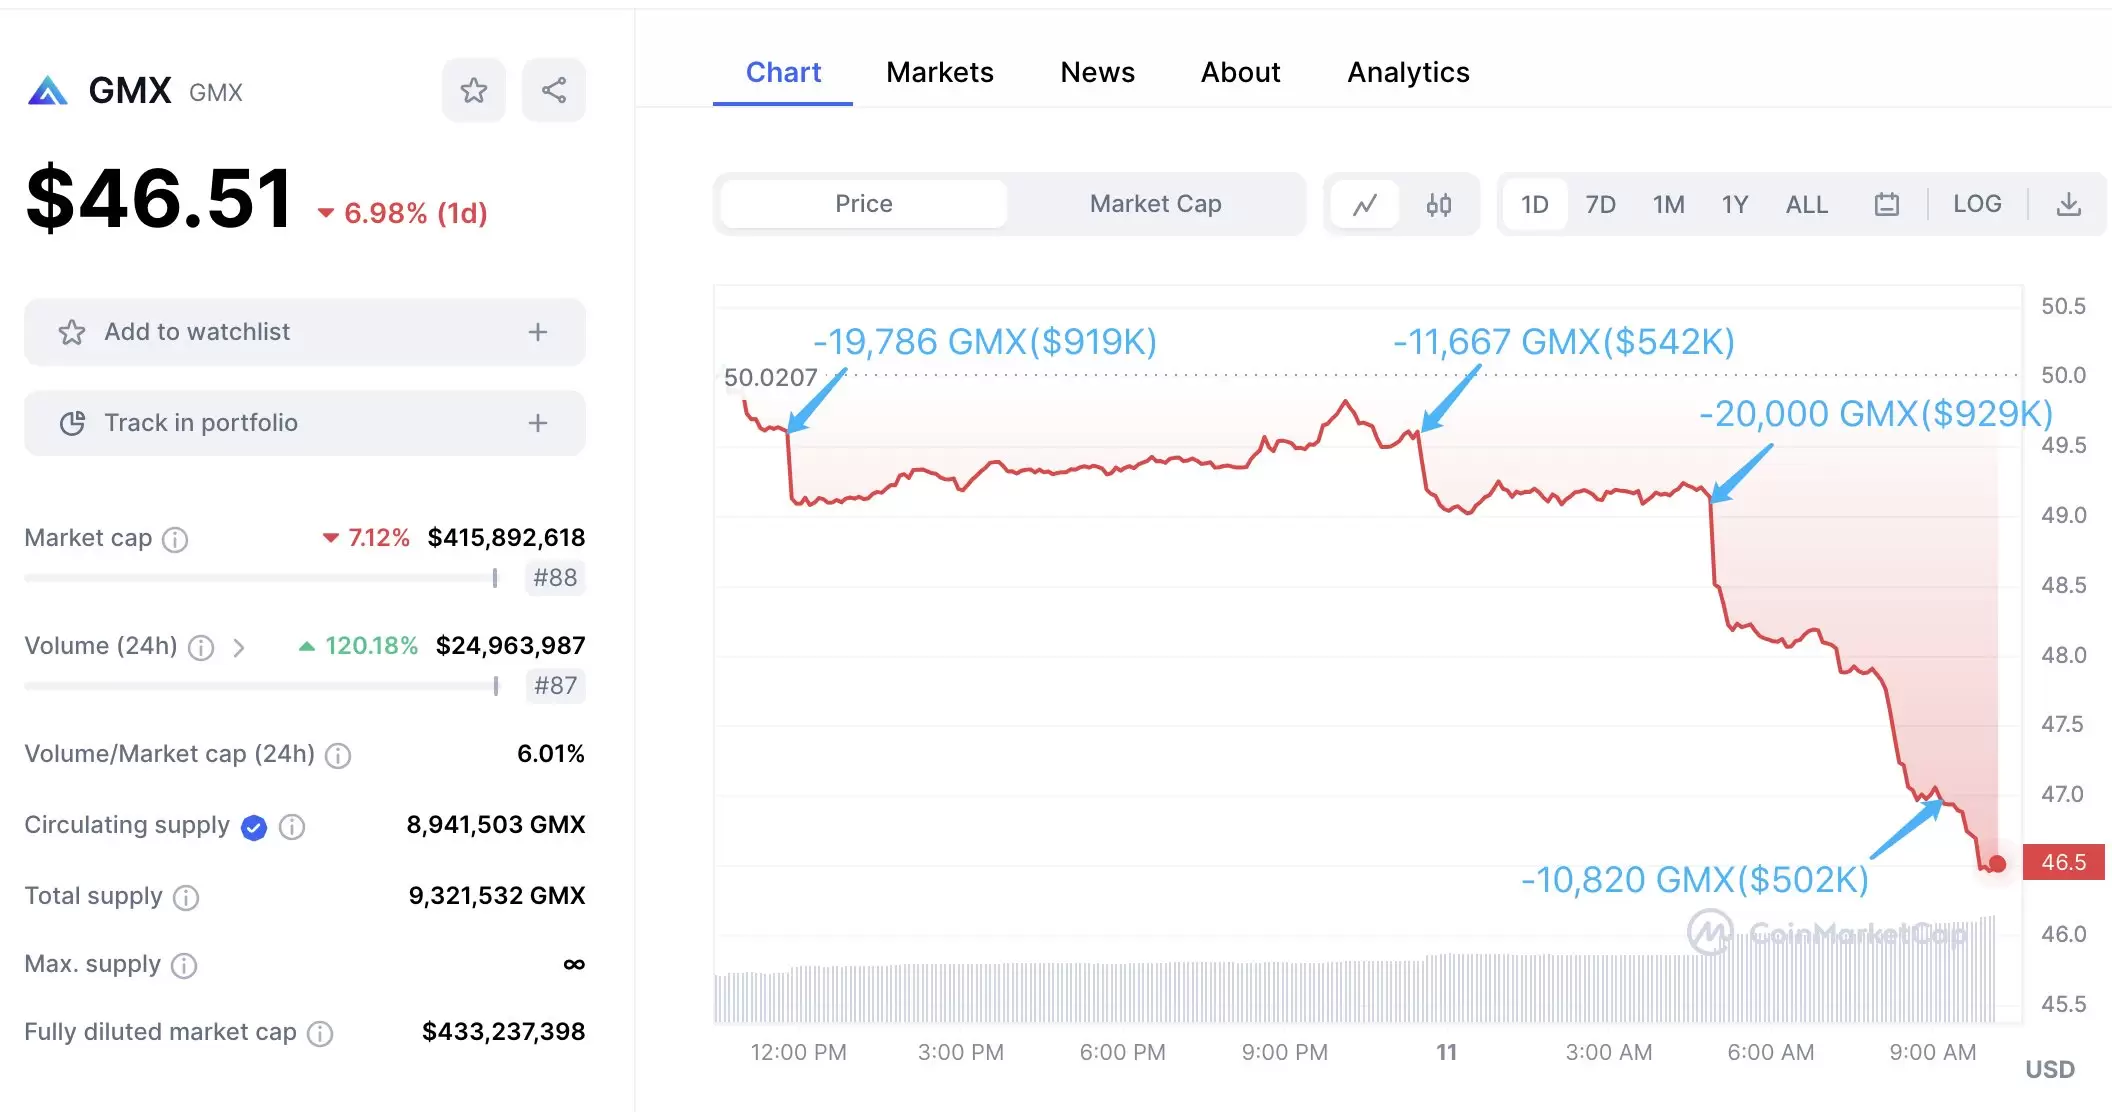Toggle chart to Market Cap view

coord(1155,204)
